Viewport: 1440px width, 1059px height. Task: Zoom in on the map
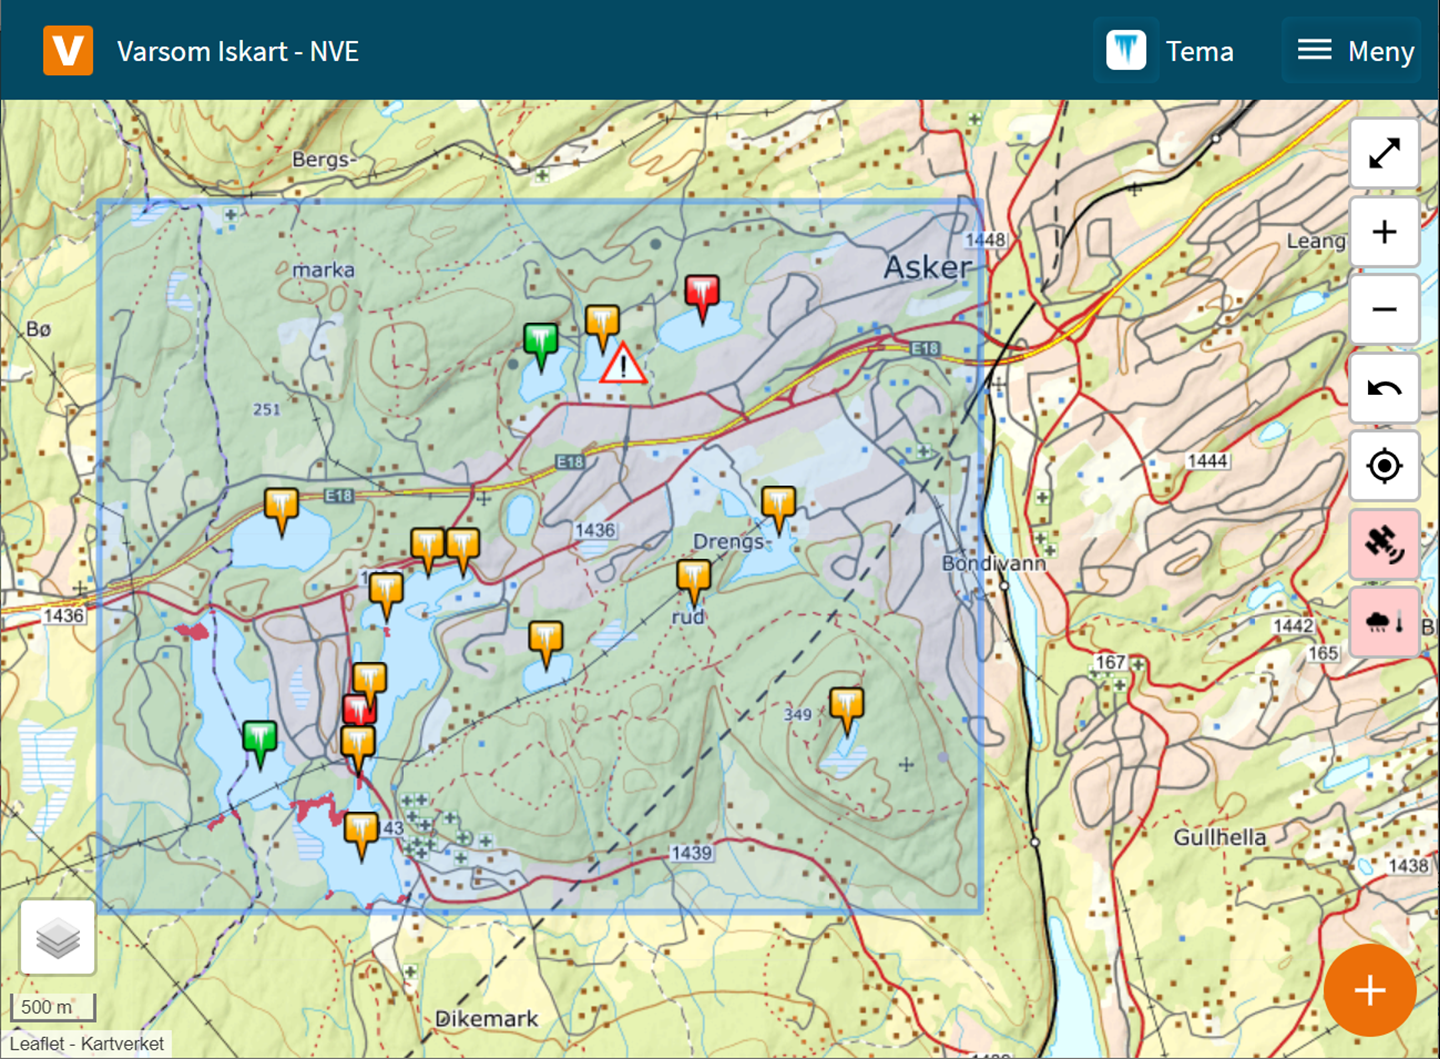(1384, 232)
